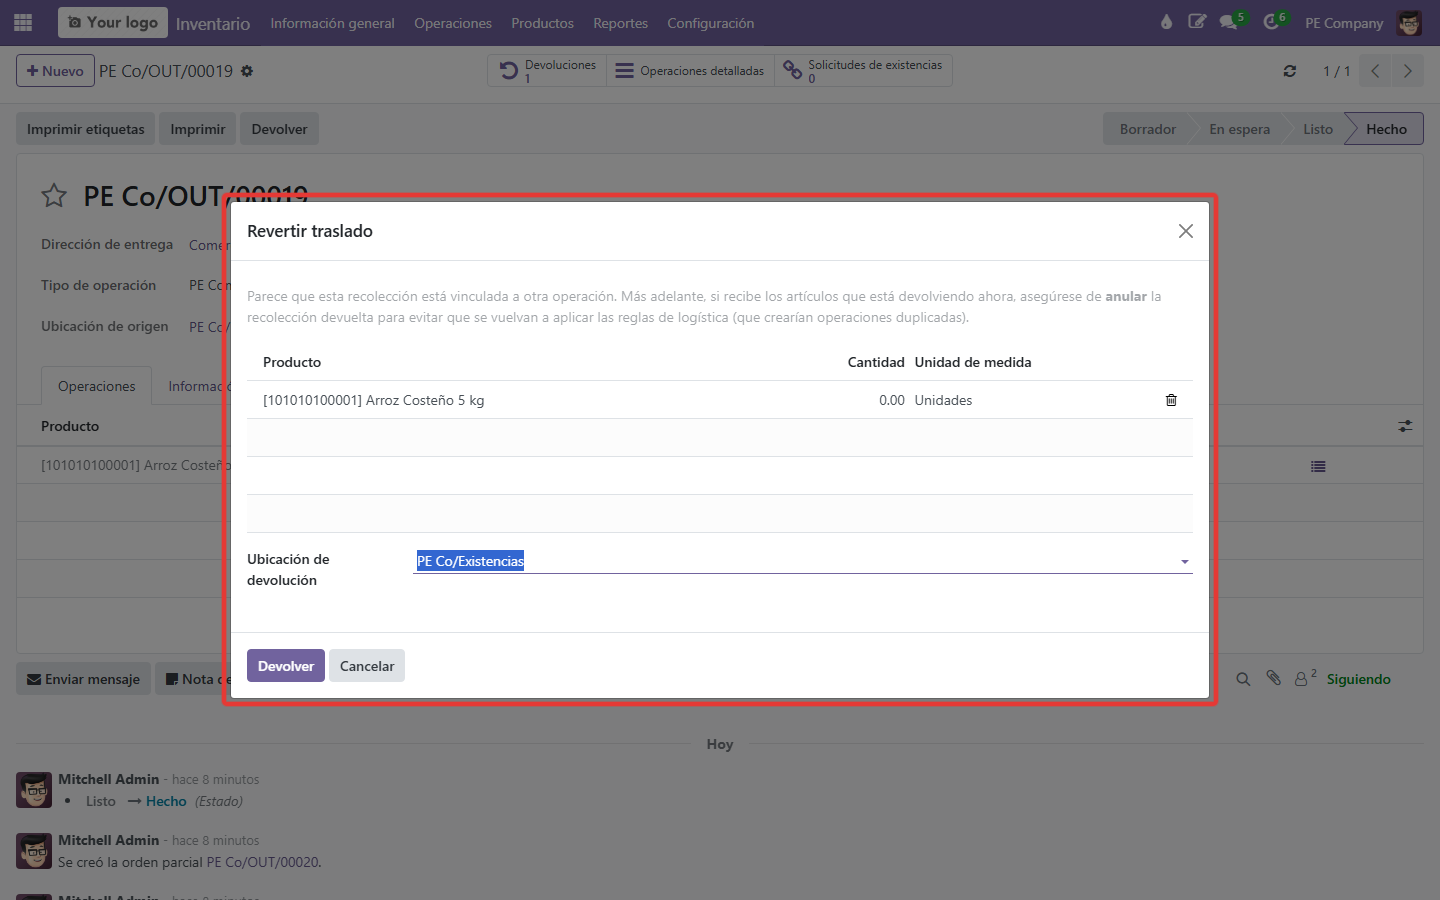Expand Ubicación de devolución dropdown arrow
1440x900 pixels.
click(1185, 562)
